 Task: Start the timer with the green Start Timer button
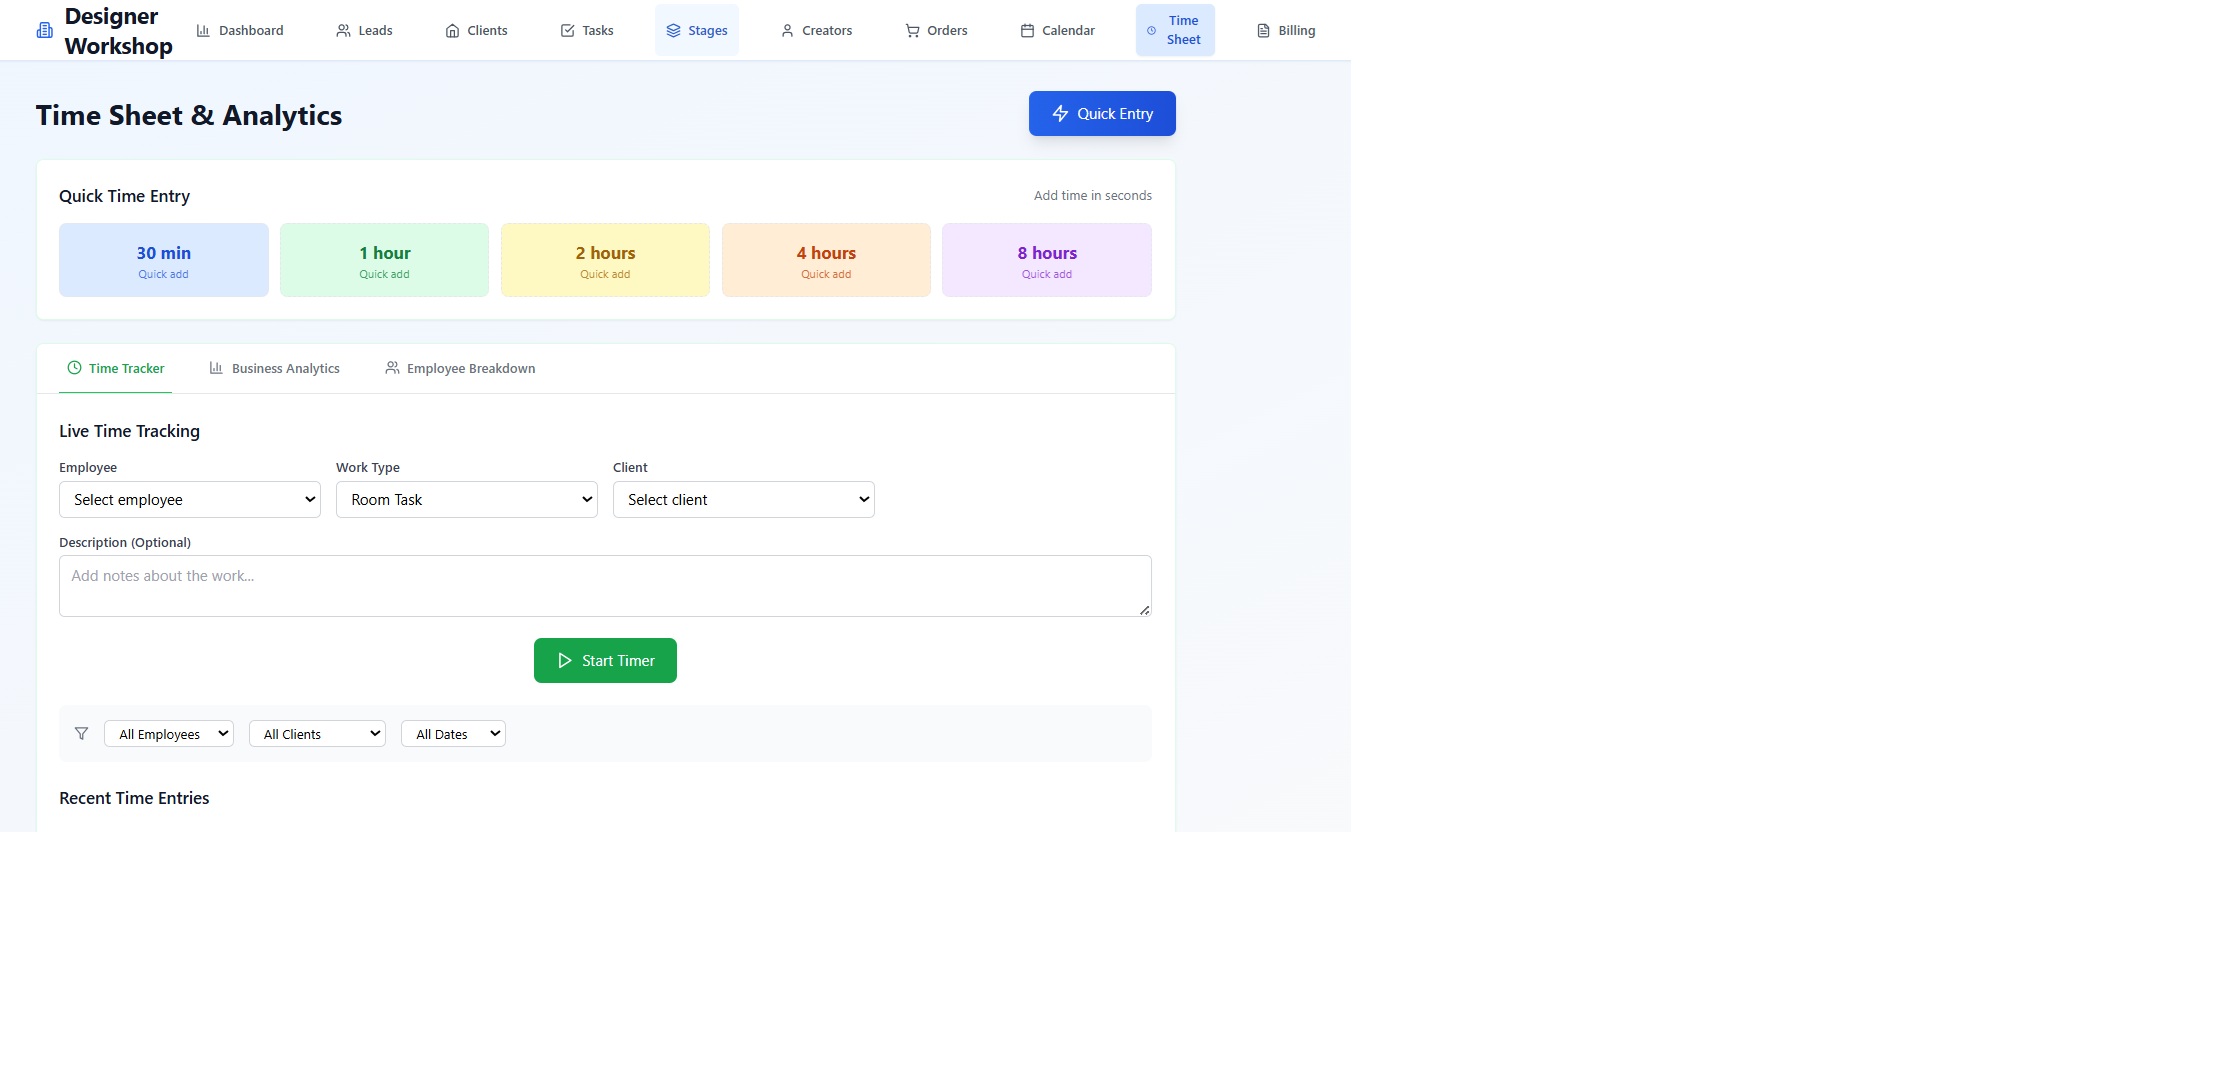[x=605, y=661]
